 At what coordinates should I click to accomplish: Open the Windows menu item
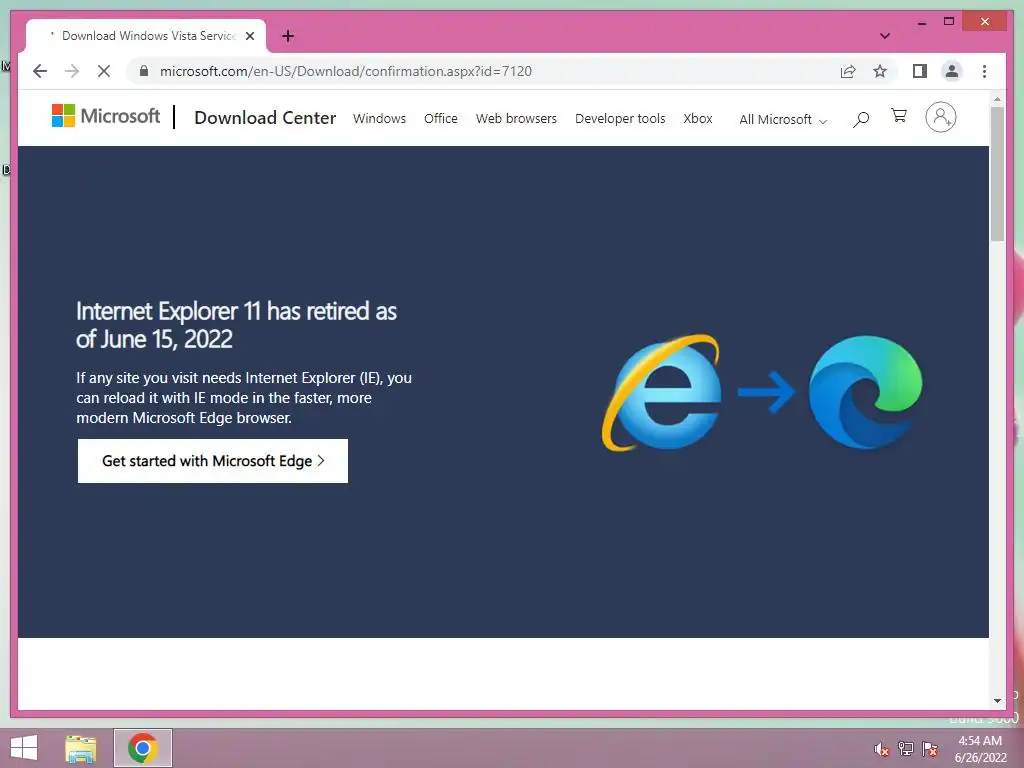[379, 119]
